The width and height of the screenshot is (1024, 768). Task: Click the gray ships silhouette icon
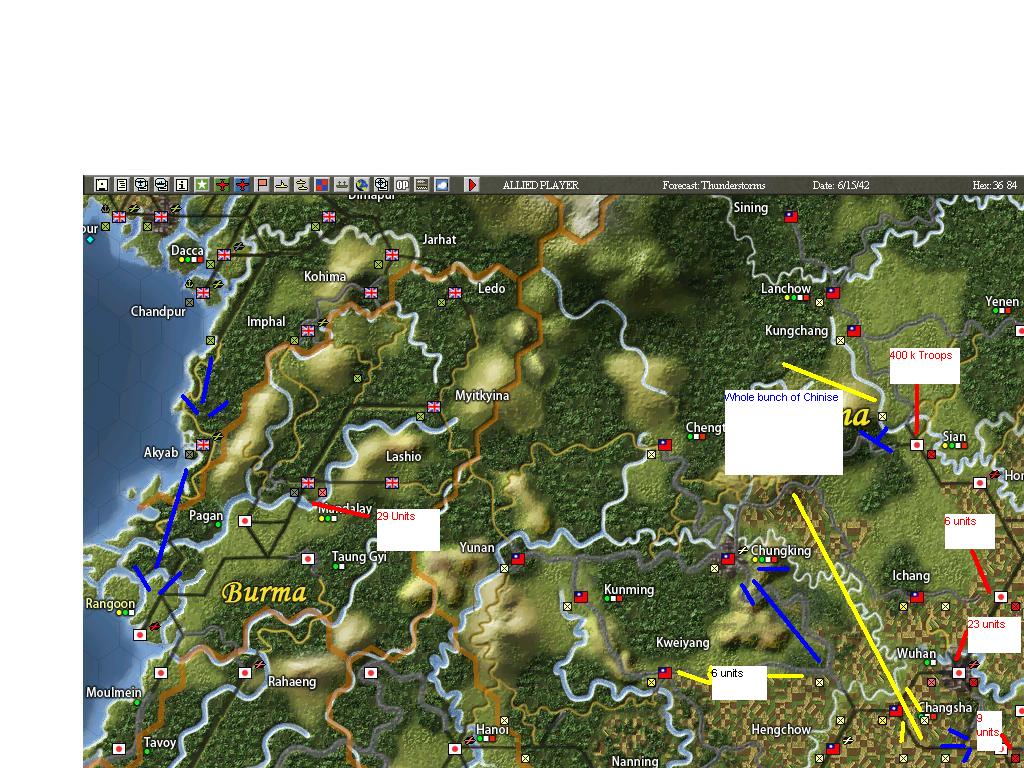[342, 185]
